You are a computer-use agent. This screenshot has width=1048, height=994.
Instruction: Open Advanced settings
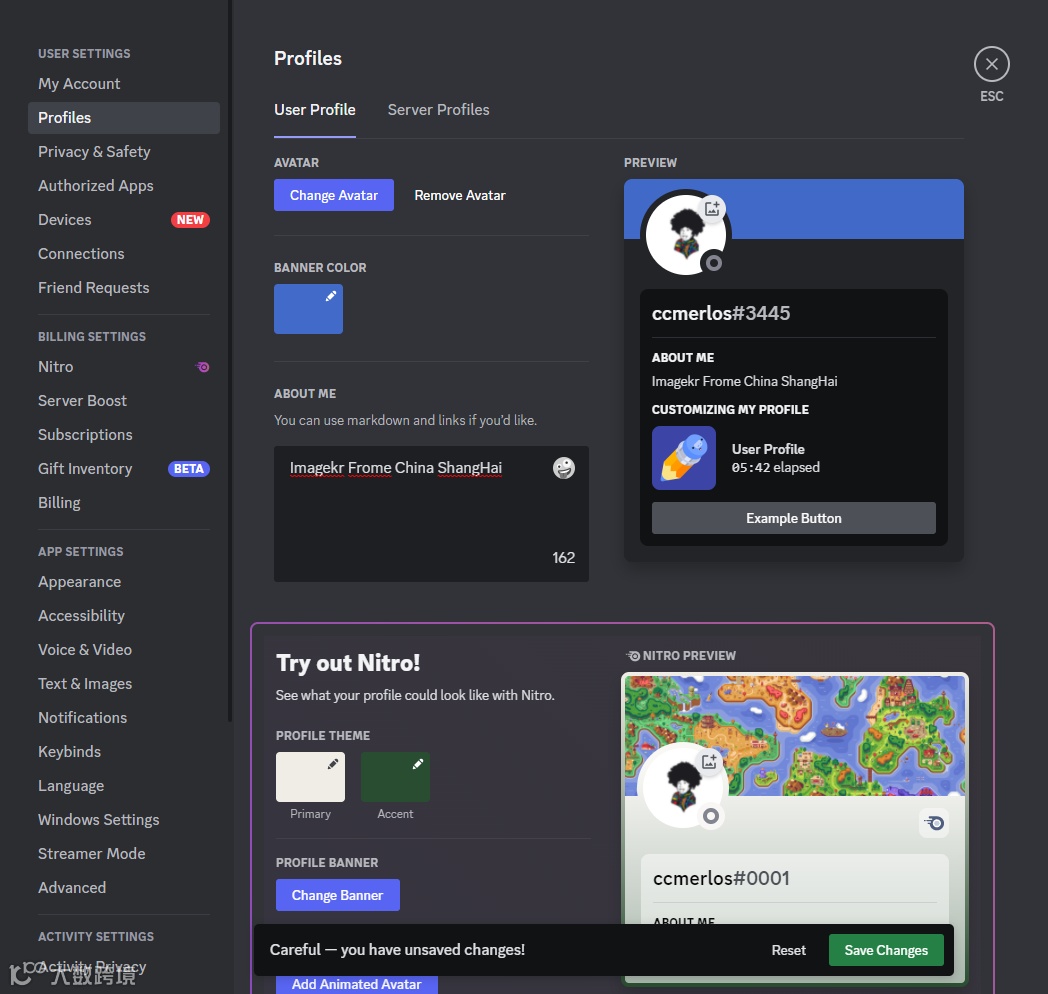(x=124, y=888)
